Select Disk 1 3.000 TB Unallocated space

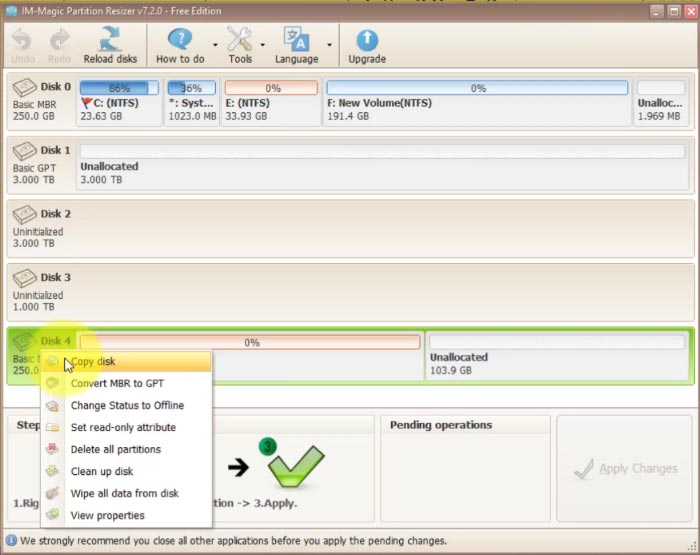pos(383,166)
